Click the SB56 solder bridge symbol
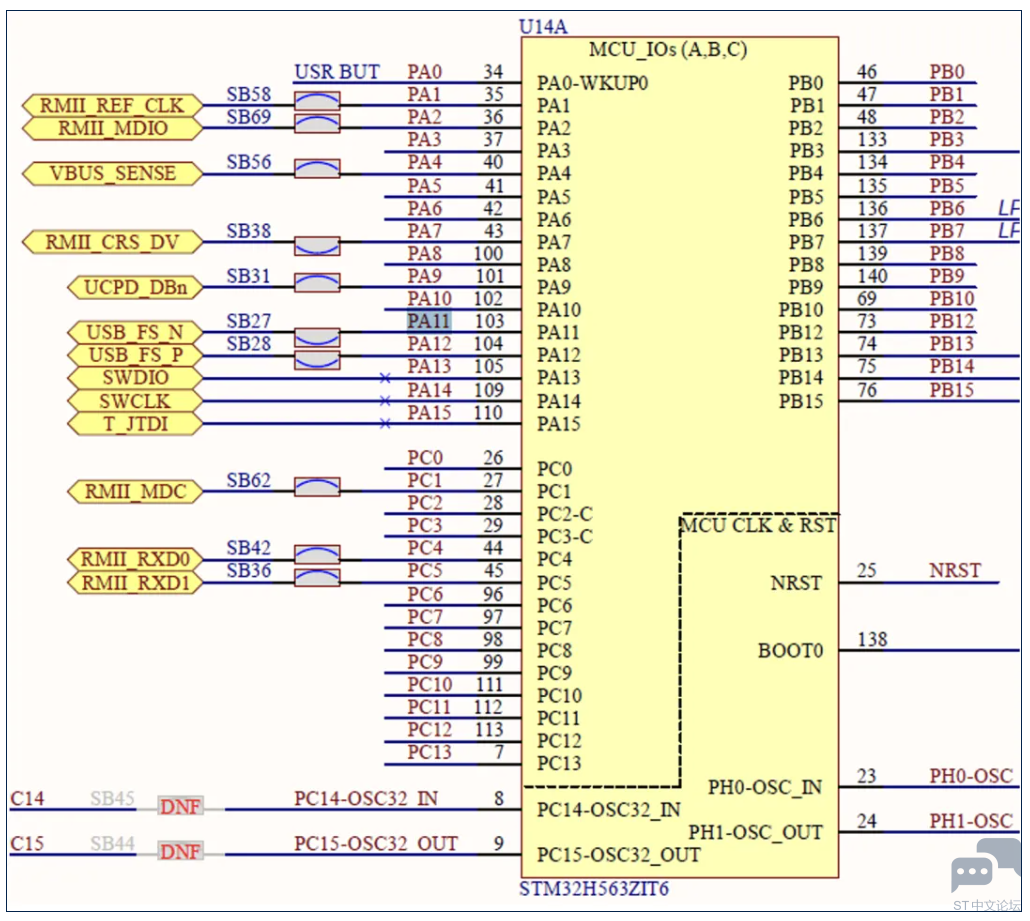 pyautogui.click(x=317, y=168)
